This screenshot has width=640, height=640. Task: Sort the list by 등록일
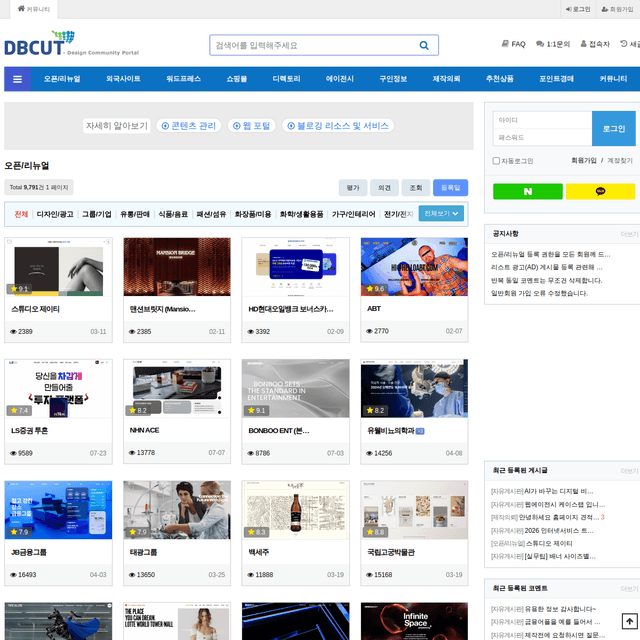click(x=450, y=188)
